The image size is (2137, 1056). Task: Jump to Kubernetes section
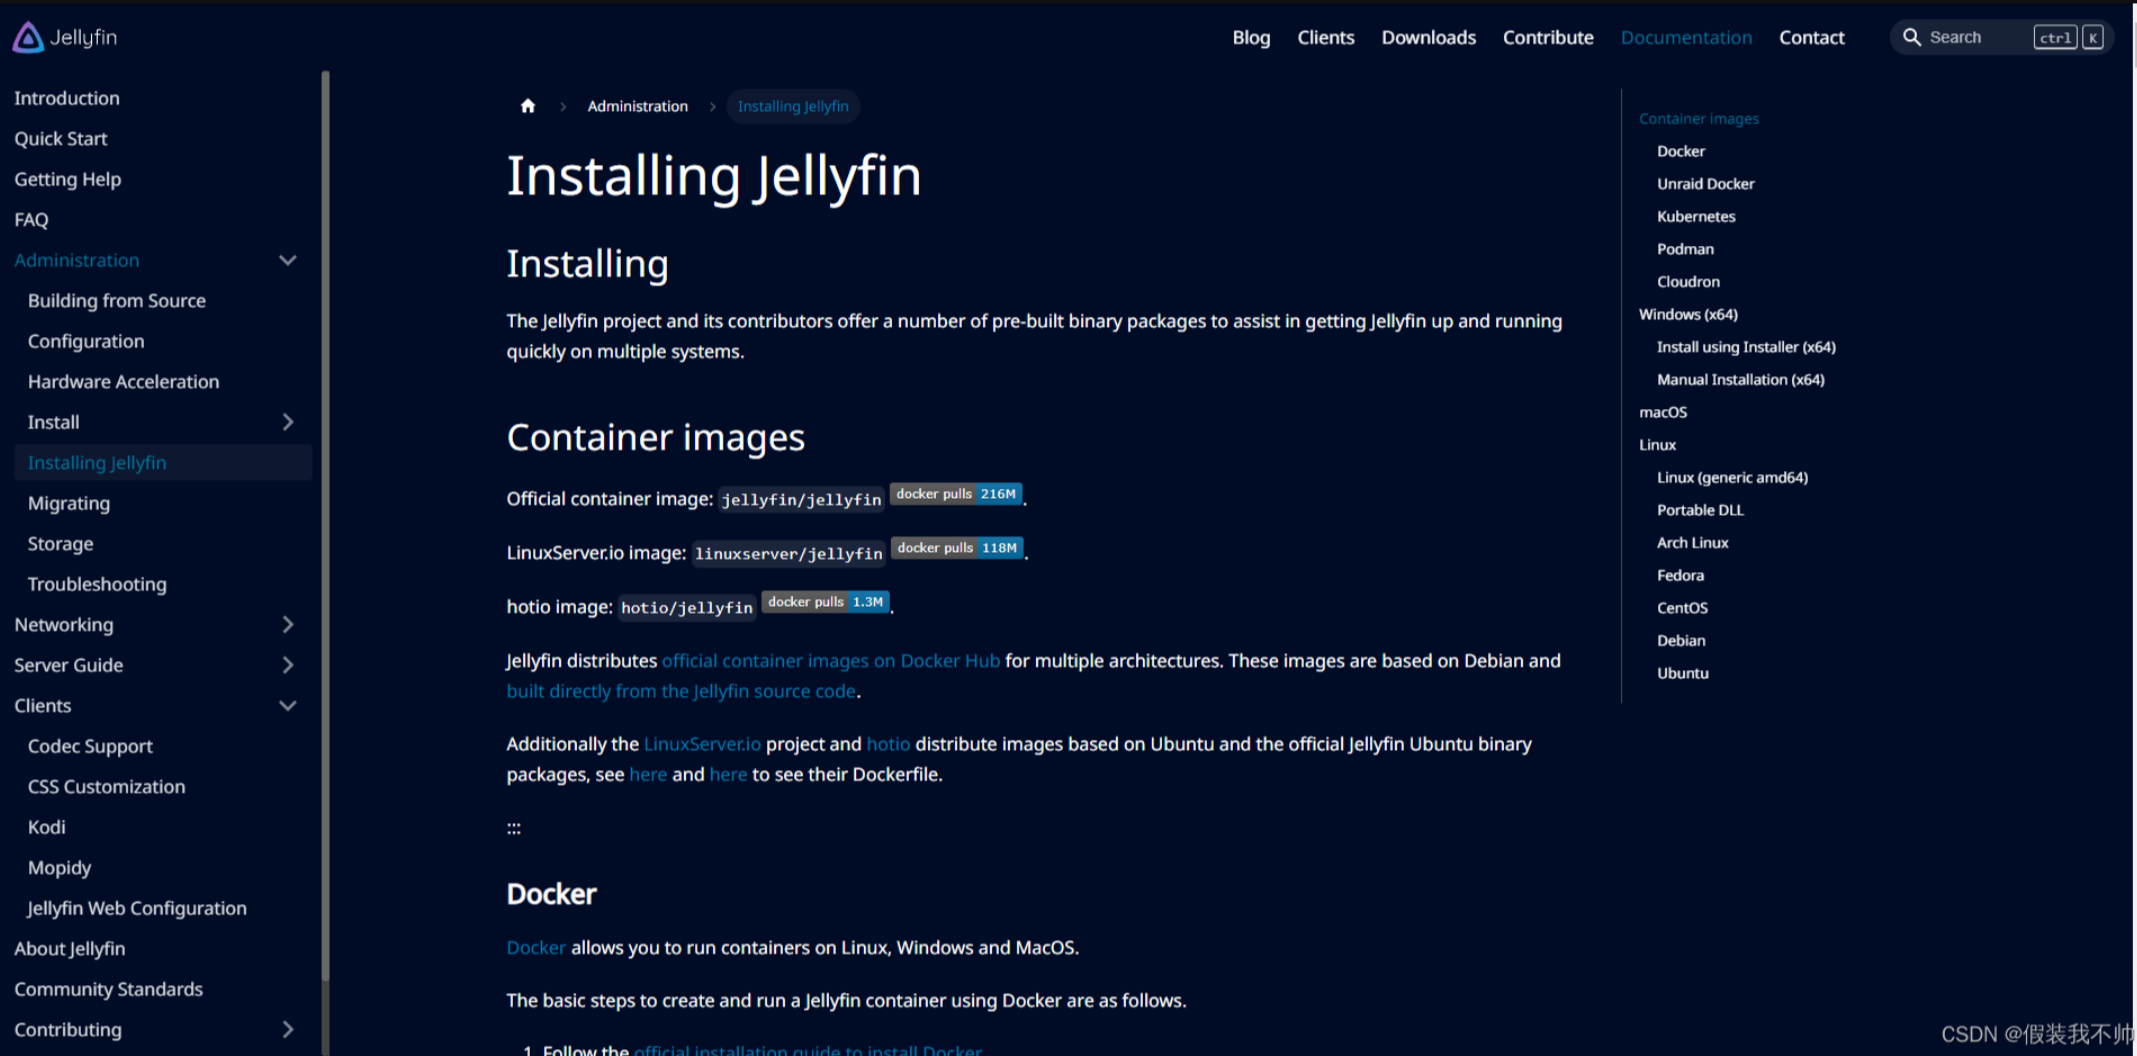pos(1696,216)
